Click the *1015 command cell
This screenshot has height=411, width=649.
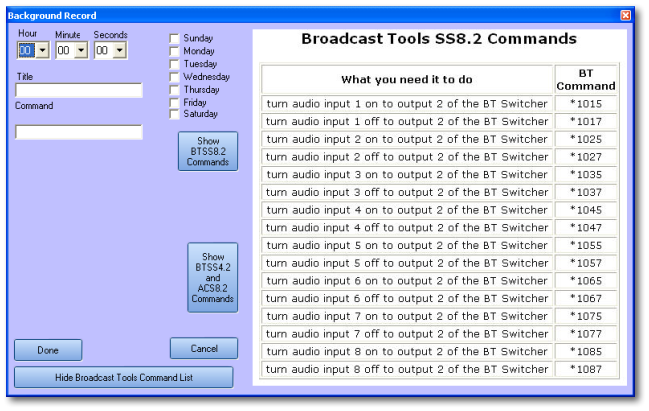586,103
